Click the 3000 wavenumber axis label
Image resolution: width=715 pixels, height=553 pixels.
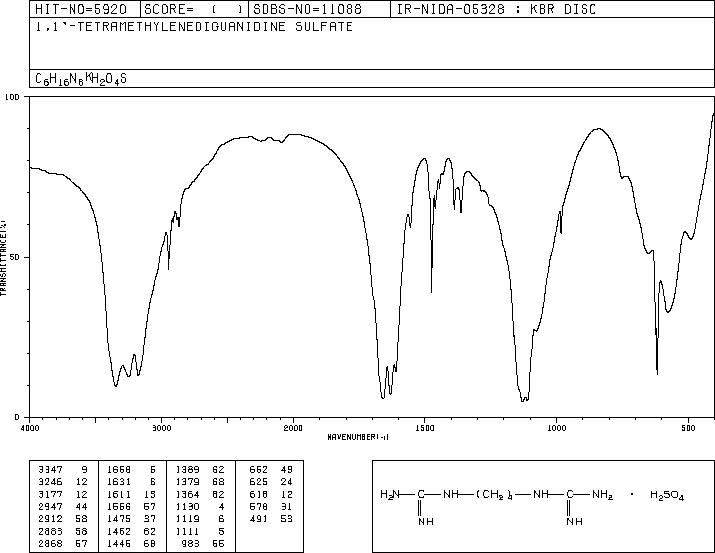click(x=161, y=428)
